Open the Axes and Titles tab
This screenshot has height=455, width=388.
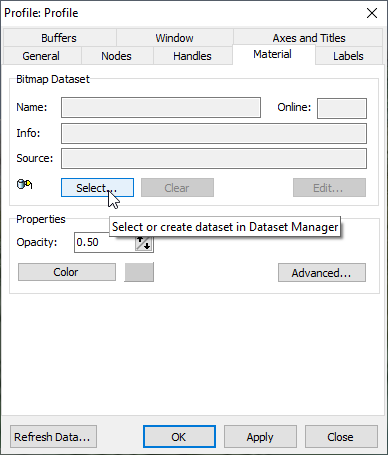[x=309, y=38]
